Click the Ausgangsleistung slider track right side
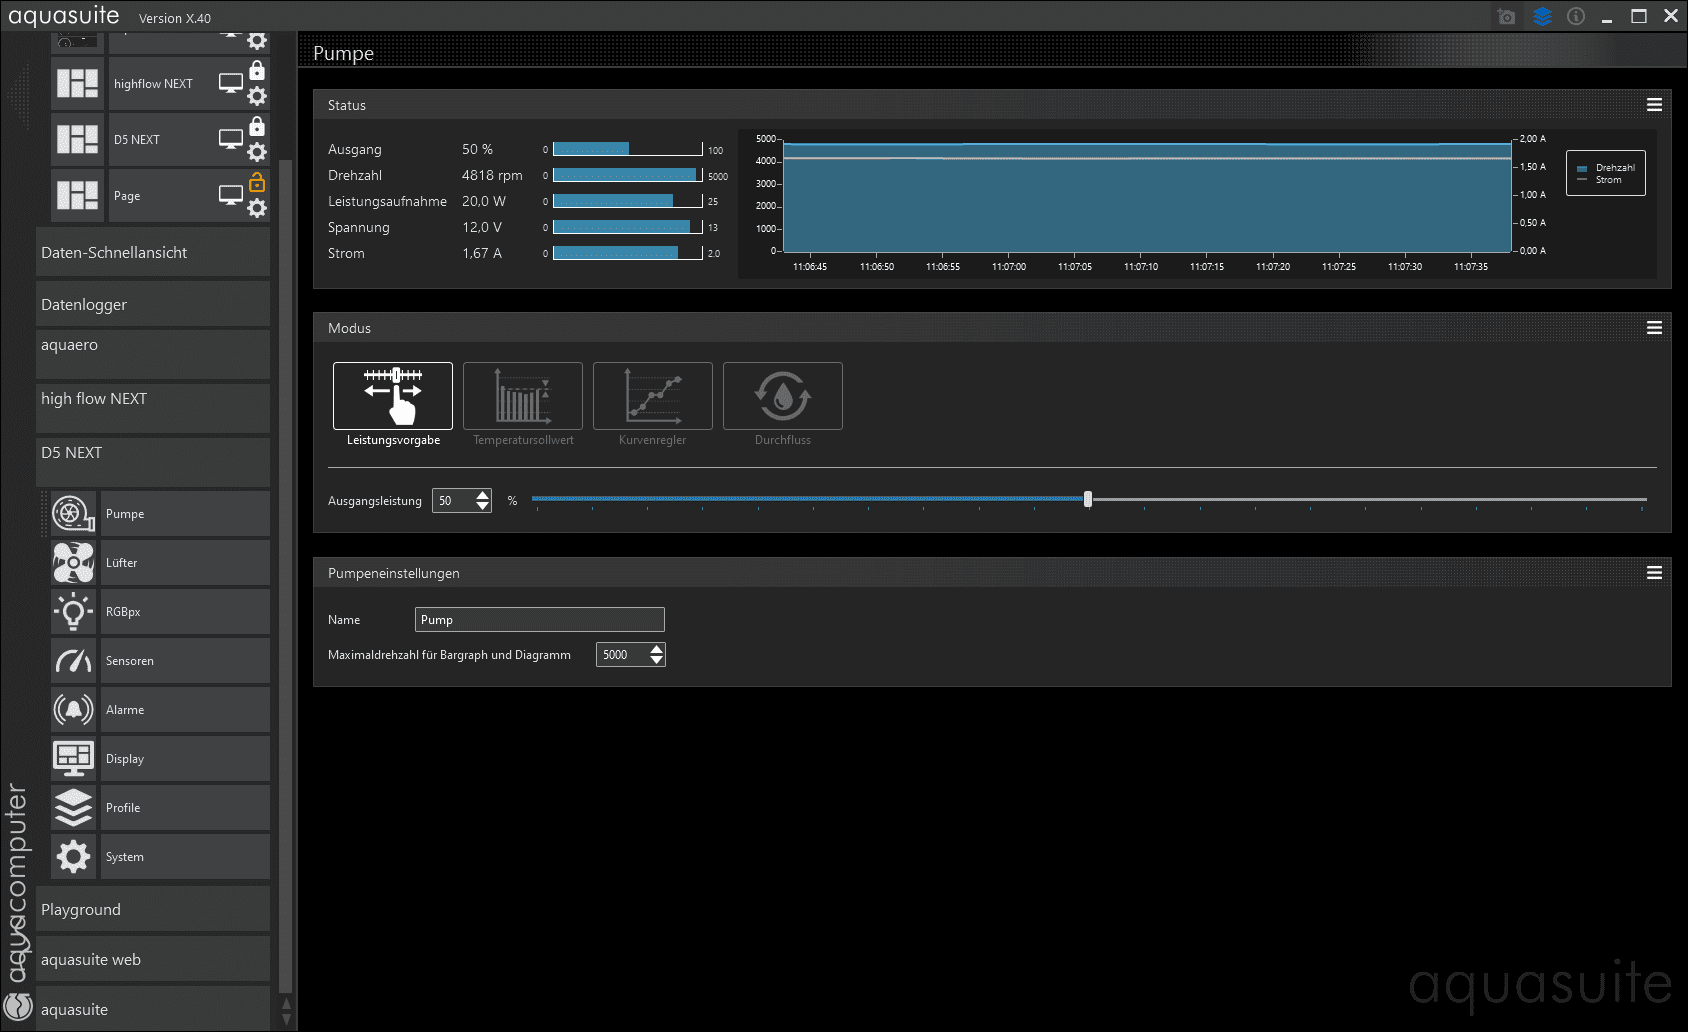Screen dimensions: 1688x1032 pyautogui.click(x=1369, y=499)
